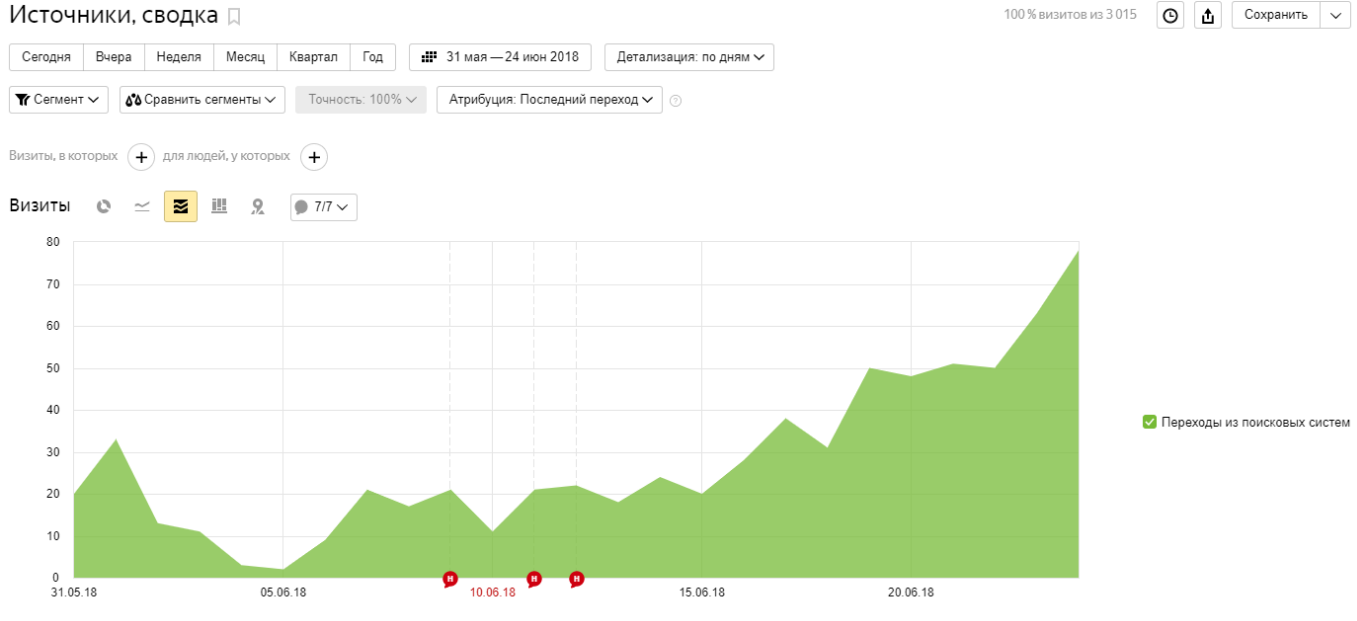
Task: Click the export share icon
Action: 1208,15
